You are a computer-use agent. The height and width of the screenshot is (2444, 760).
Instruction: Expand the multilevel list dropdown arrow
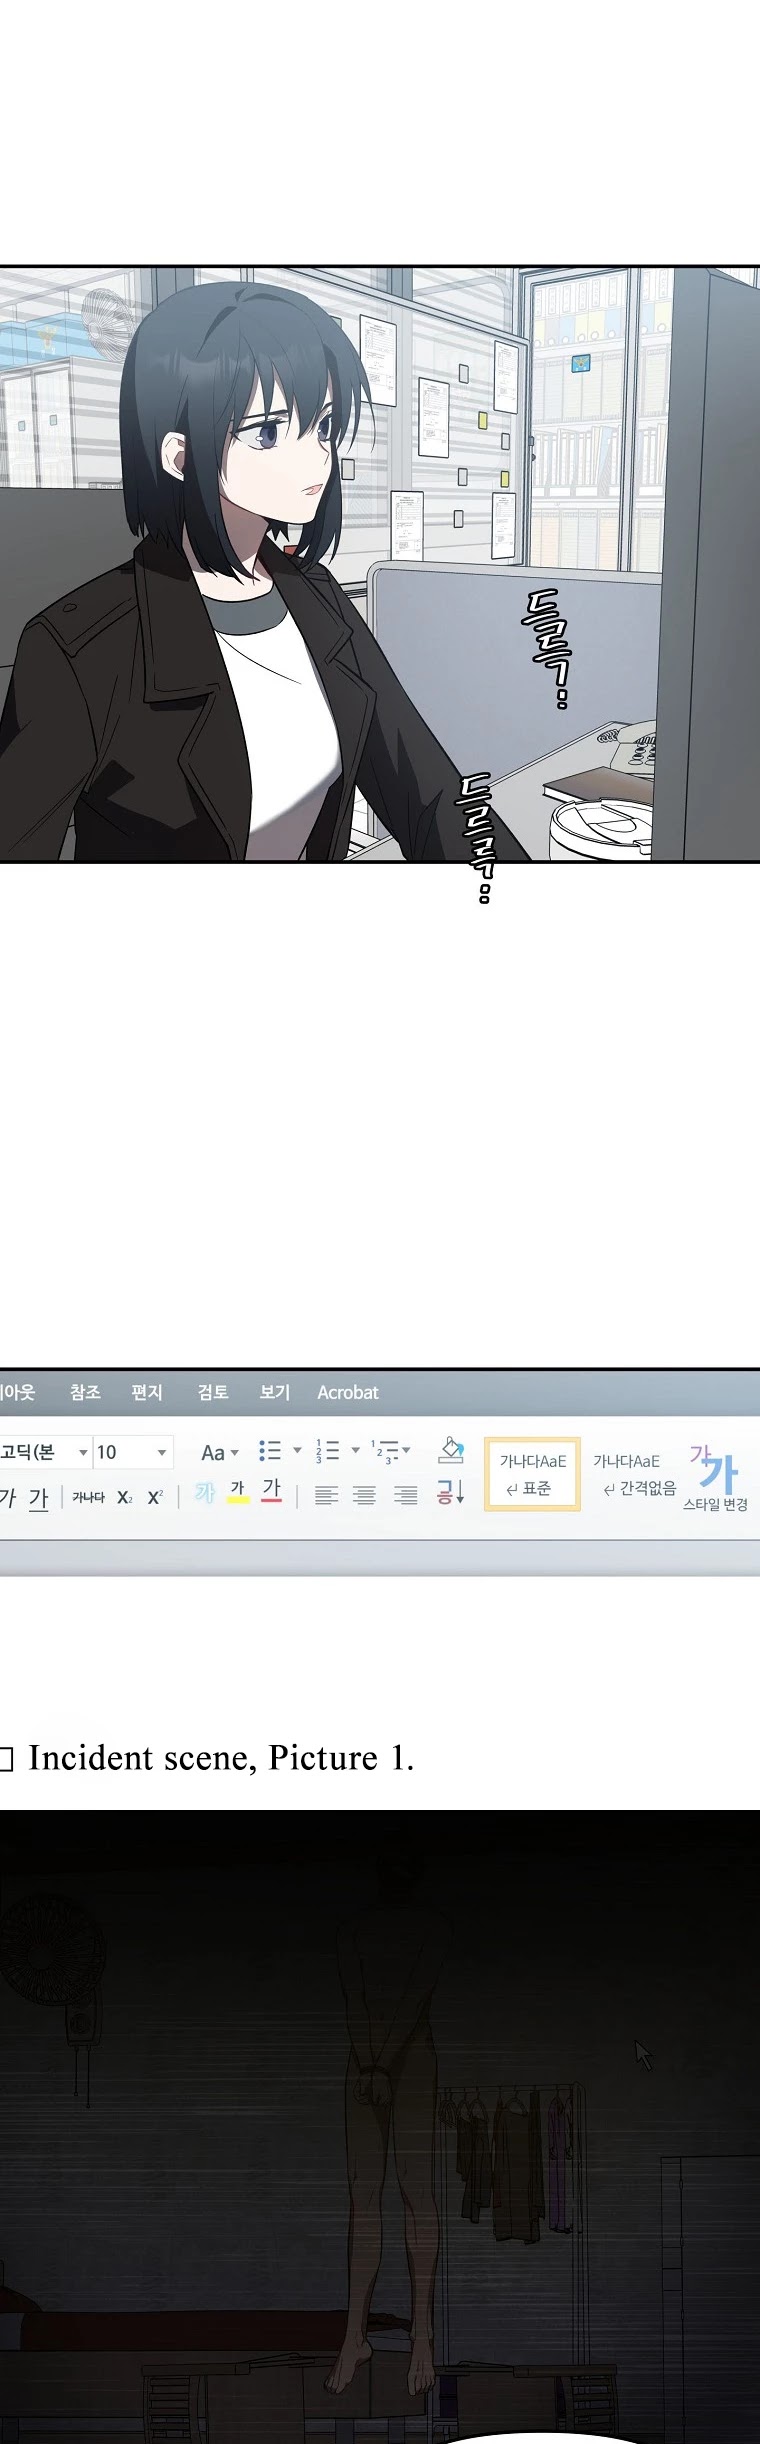[x=406, y=1450]
